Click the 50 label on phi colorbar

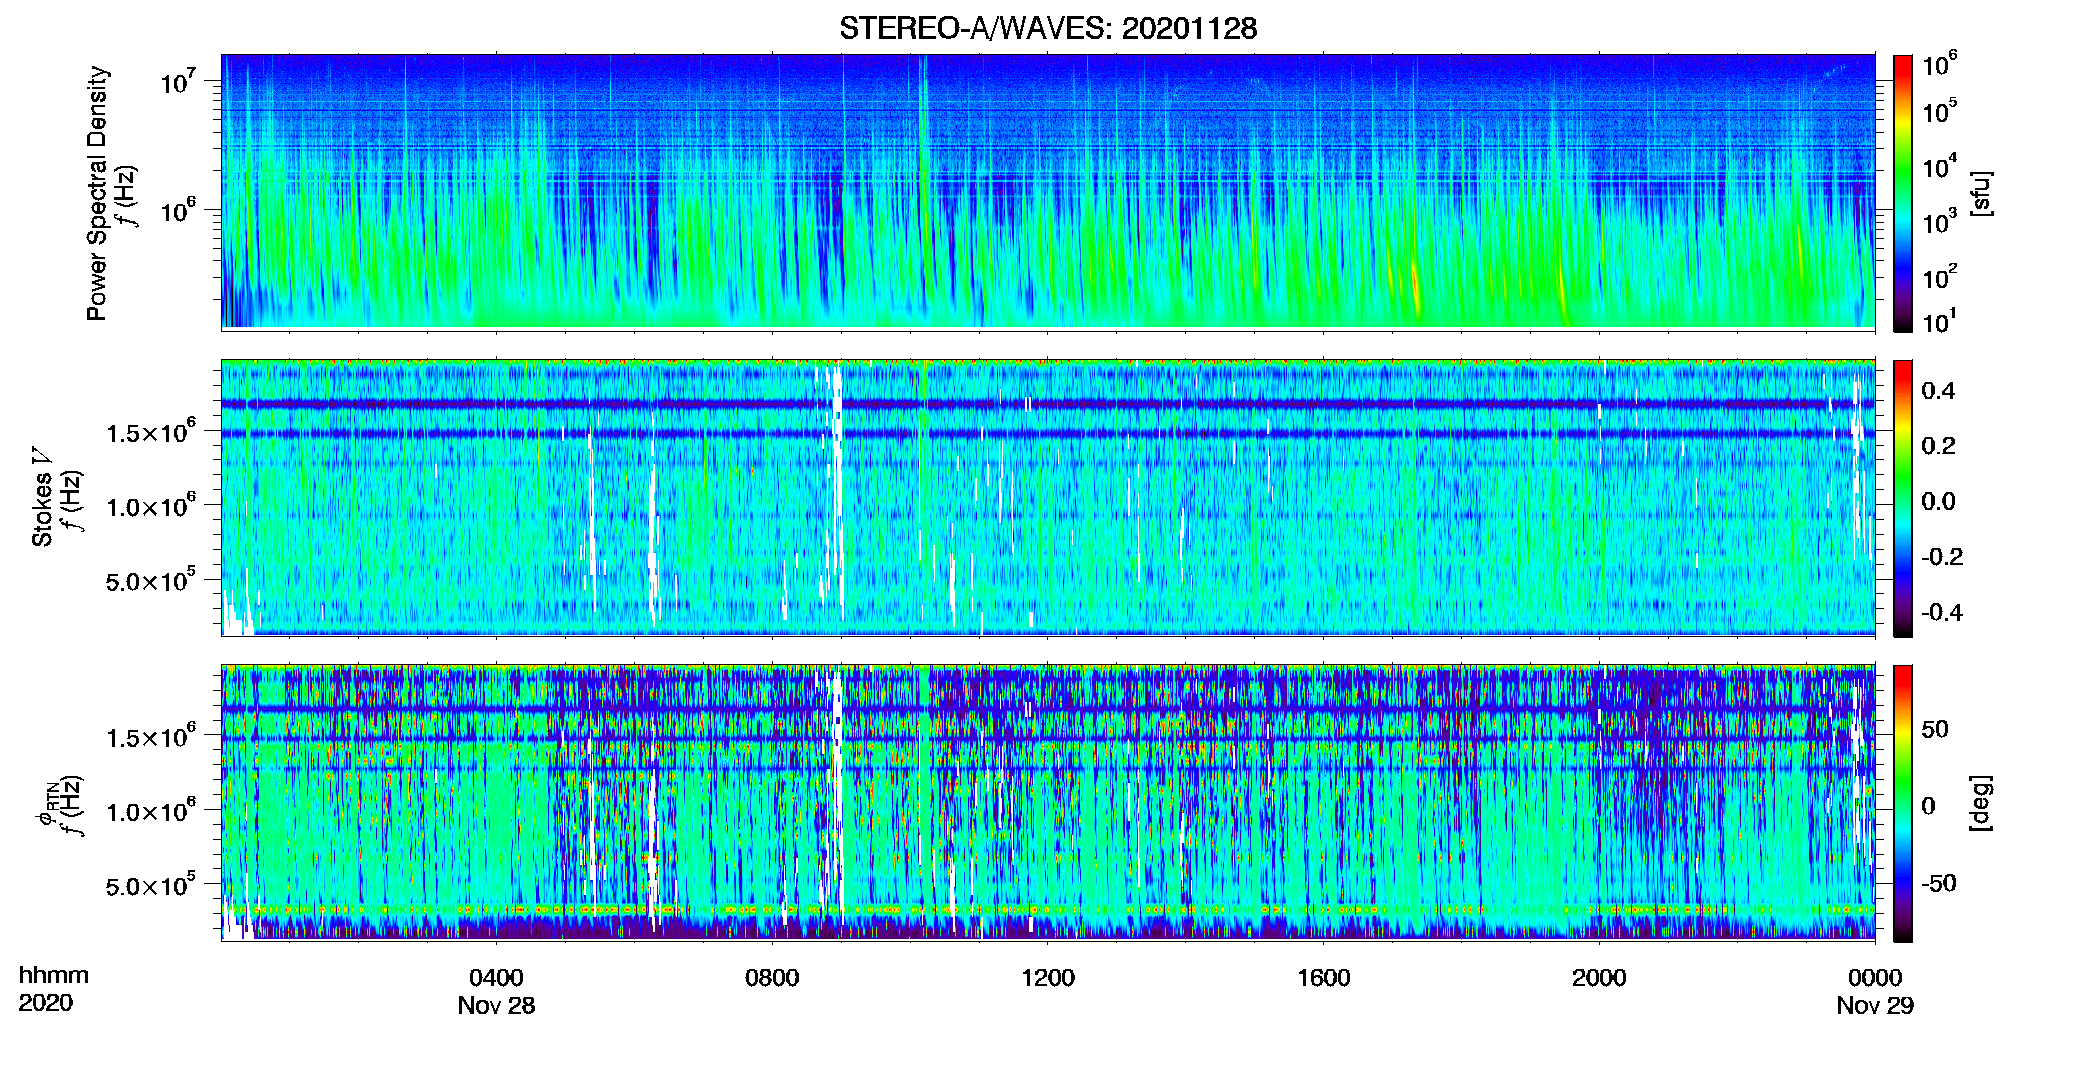pos(1935,729)
